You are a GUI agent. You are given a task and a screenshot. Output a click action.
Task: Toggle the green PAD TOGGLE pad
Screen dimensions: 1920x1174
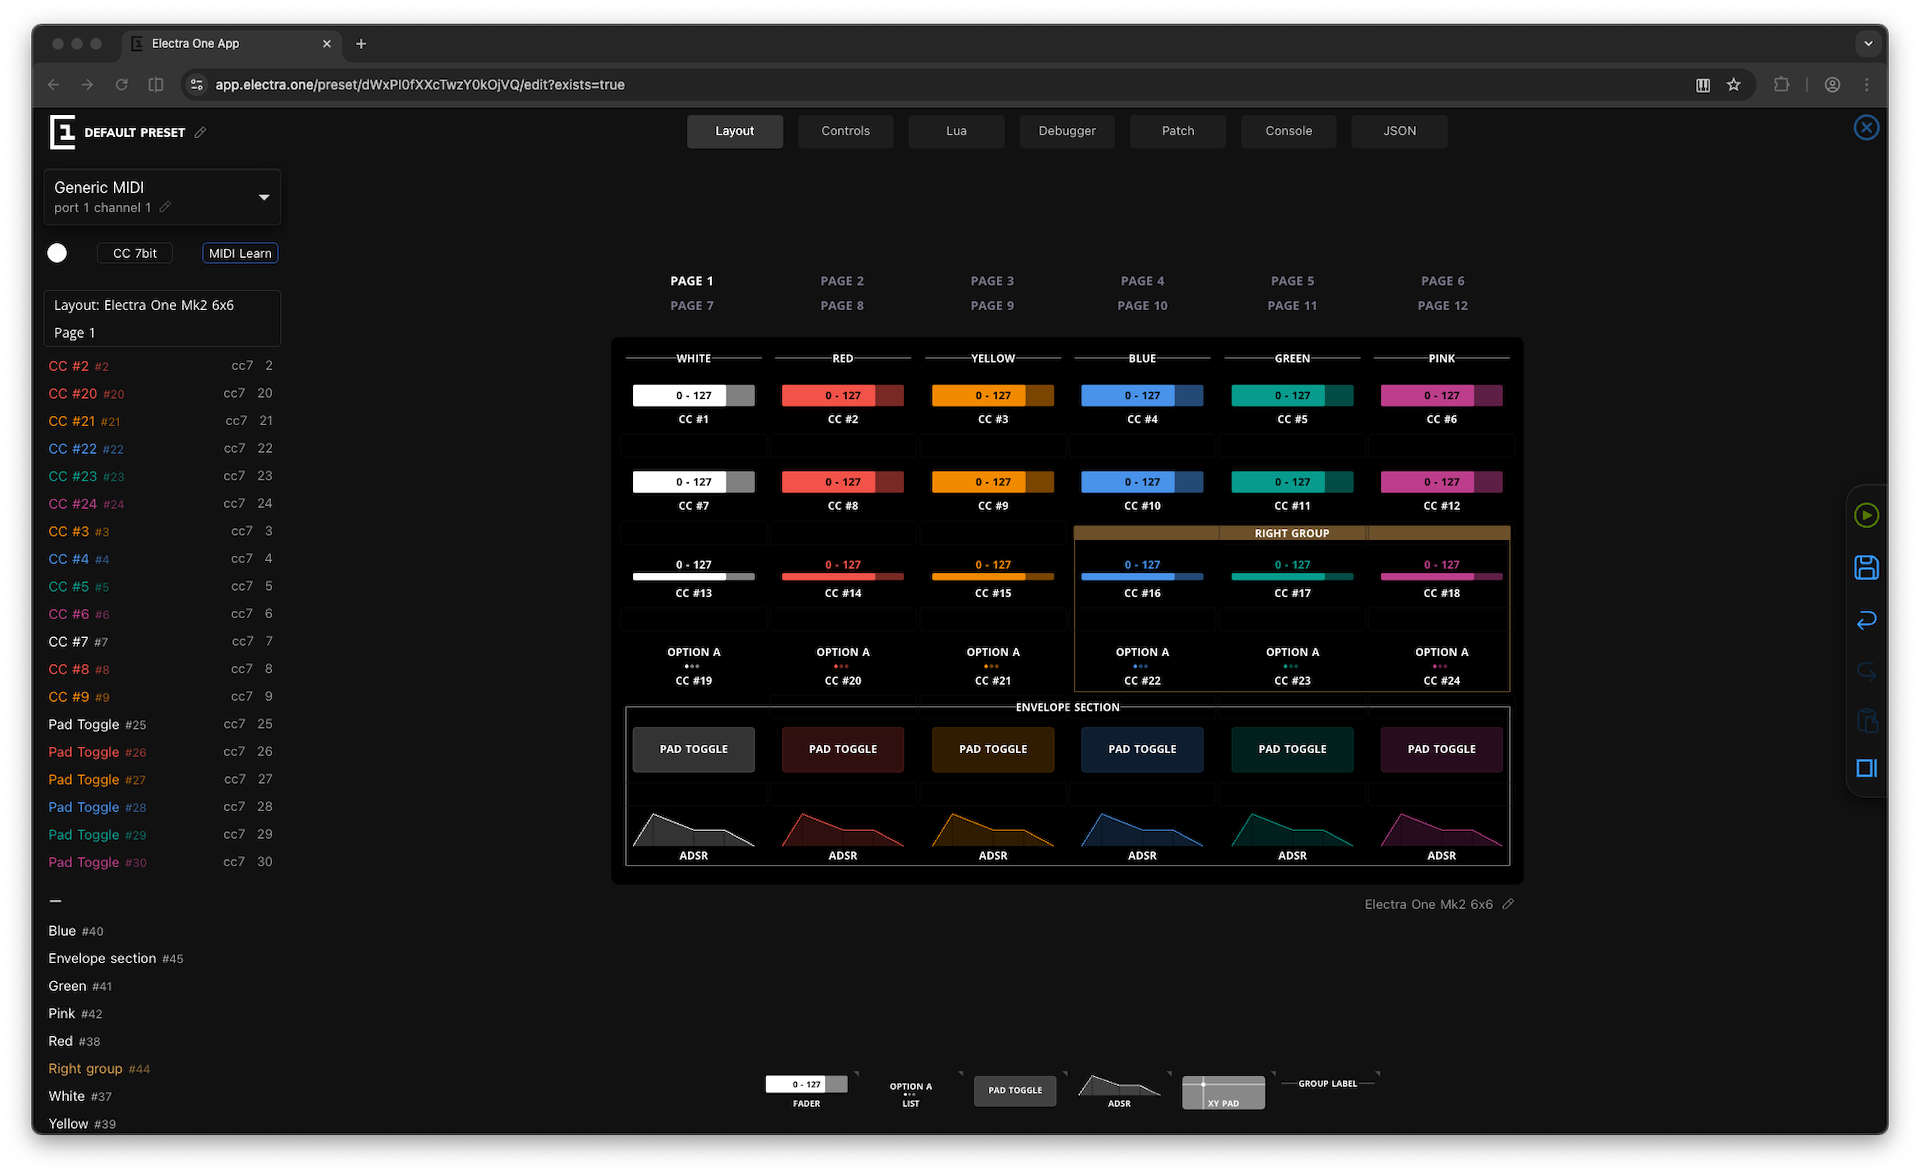[1292, 749]
